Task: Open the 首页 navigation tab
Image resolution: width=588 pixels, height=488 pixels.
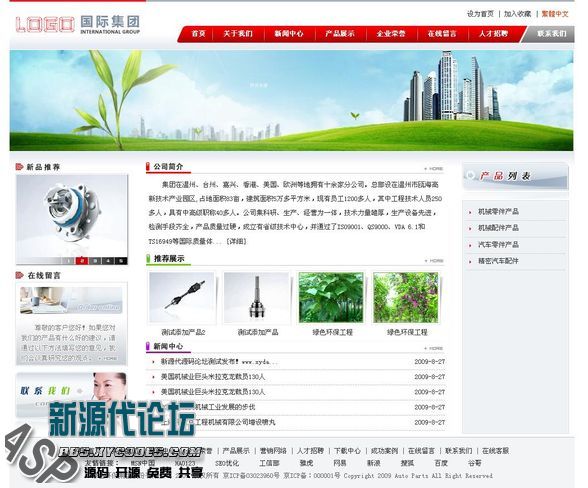Action: pyautogui.click(x=198, y=34)
